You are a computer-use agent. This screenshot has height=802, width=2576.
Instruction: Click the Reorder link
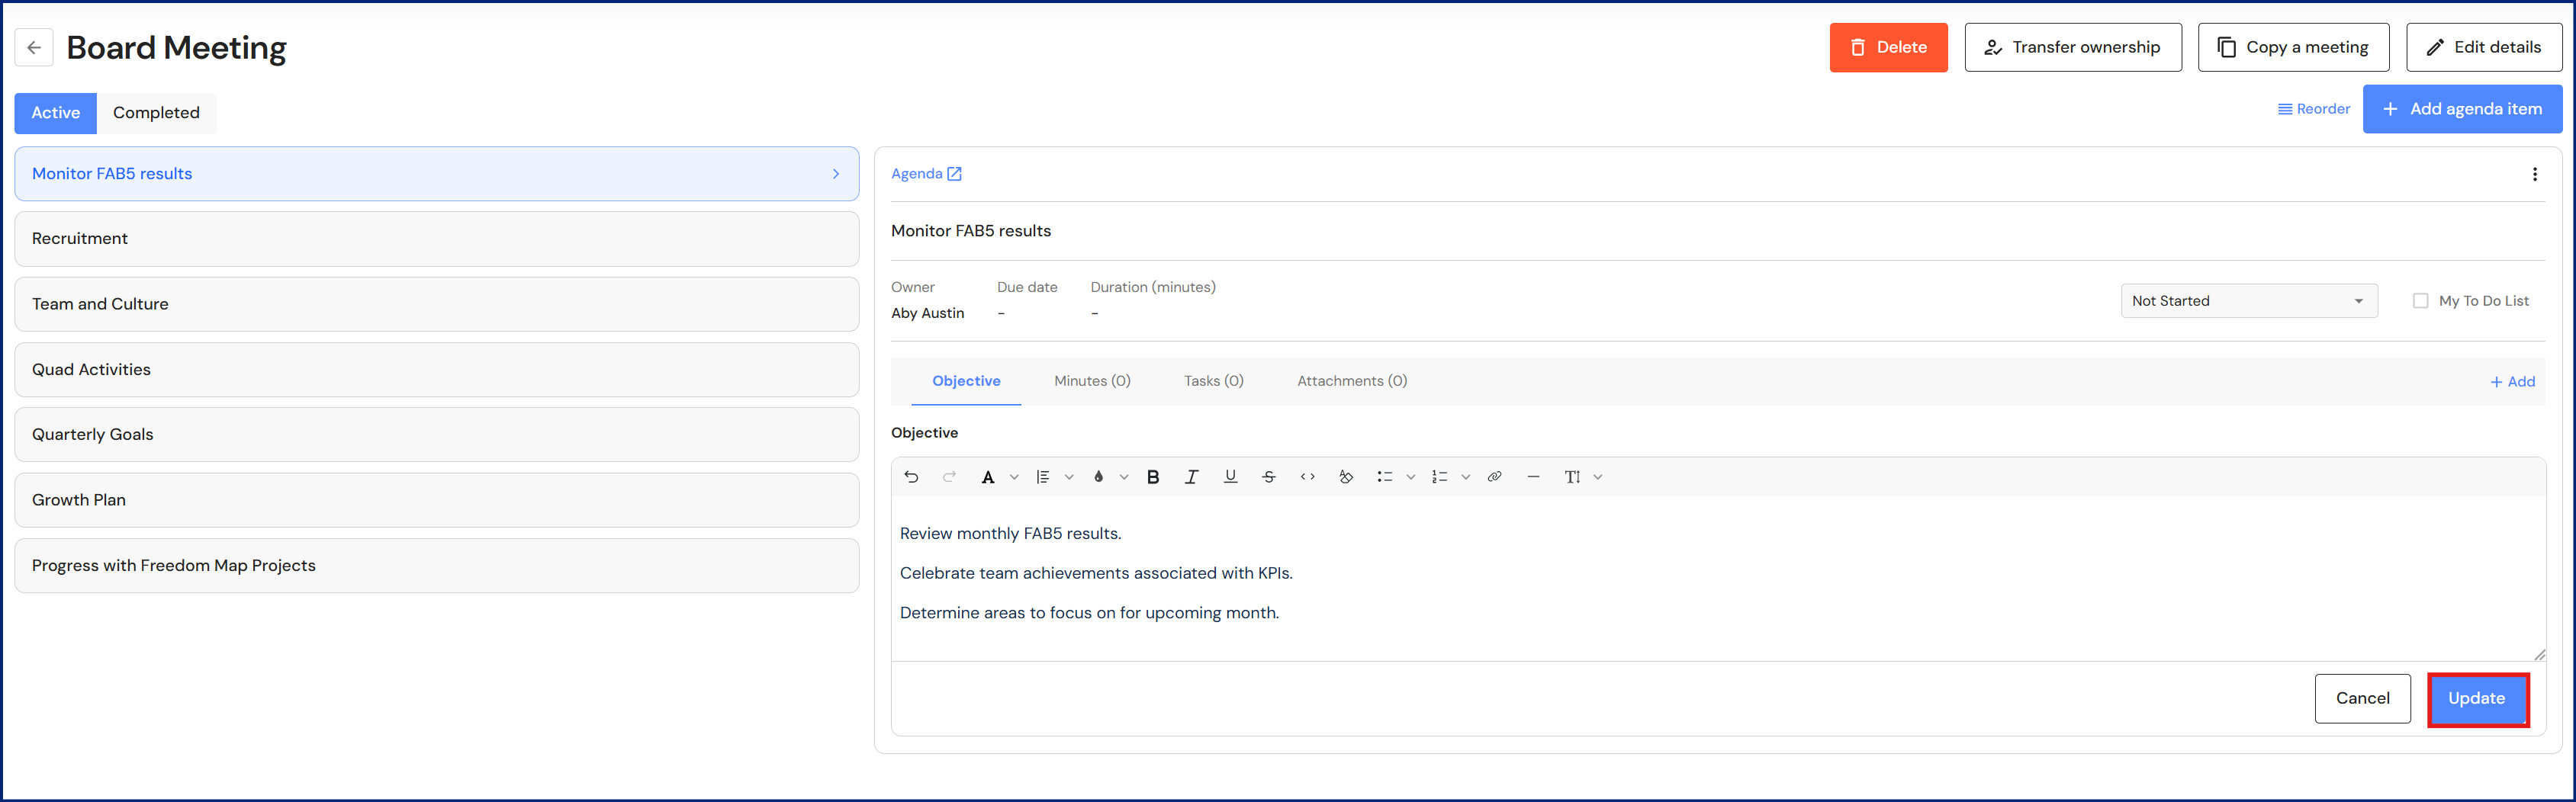click(x=2314, y=109)
